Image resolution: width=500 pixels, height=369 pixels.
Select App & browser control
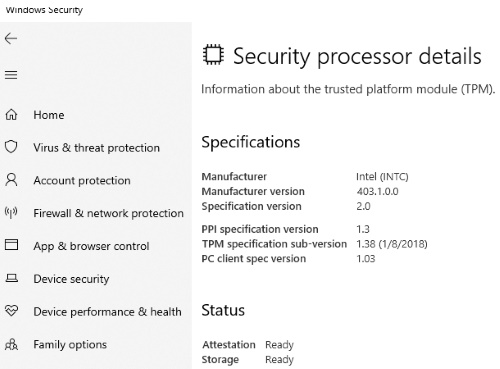tap(91, 246)
